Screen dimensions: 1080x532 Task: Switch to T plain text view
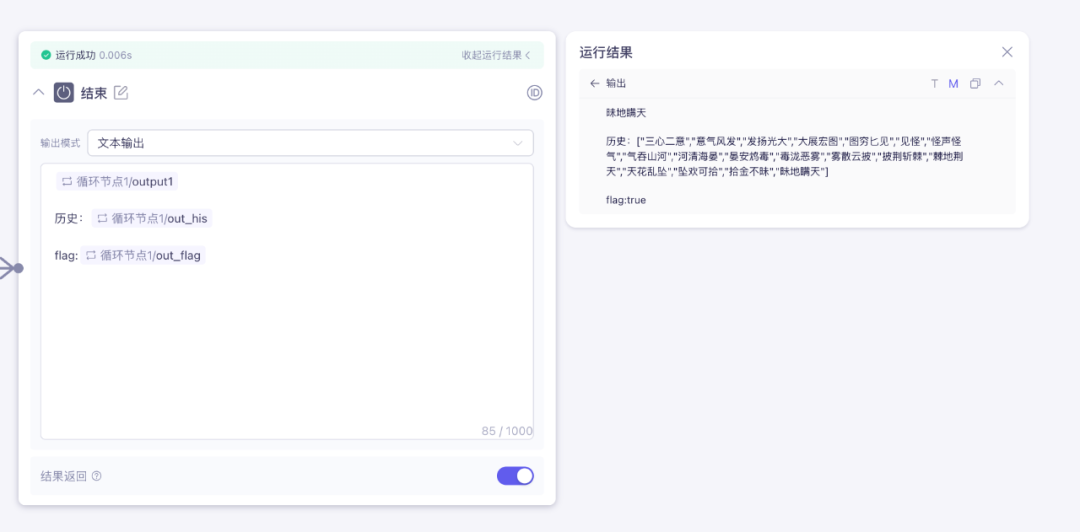point(934,83)
